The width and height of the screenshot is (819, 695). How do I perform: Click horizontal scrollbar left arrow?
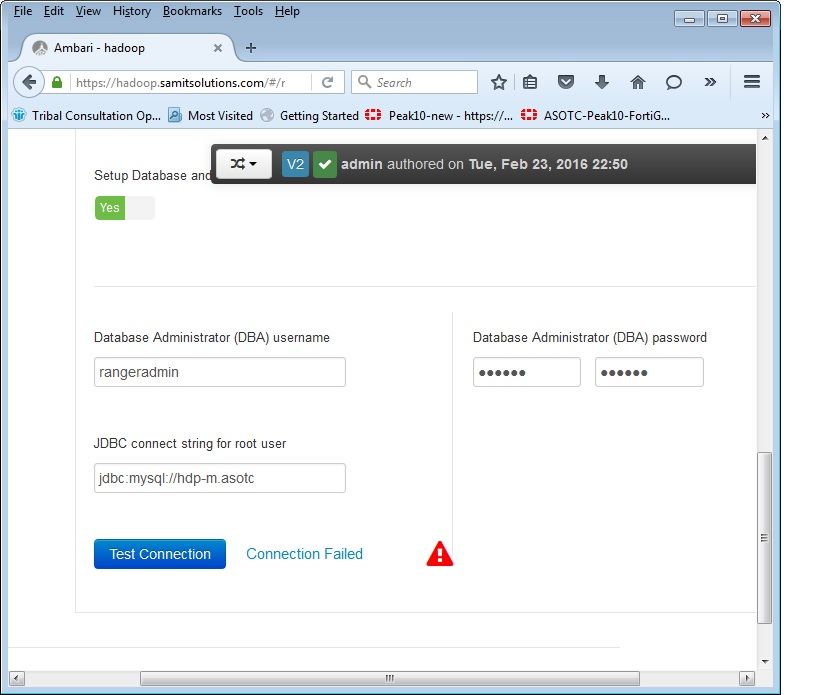pos(17,678)
